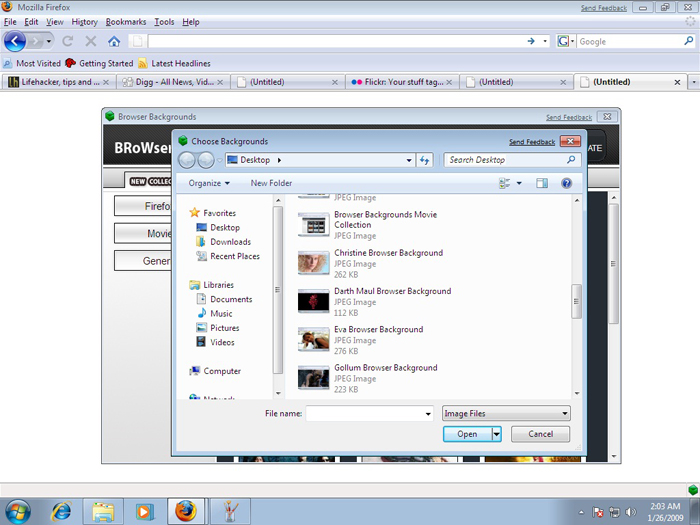The image size is (700, 525).
Task: Open Videos library in the navigation pane
Action: 215,342
